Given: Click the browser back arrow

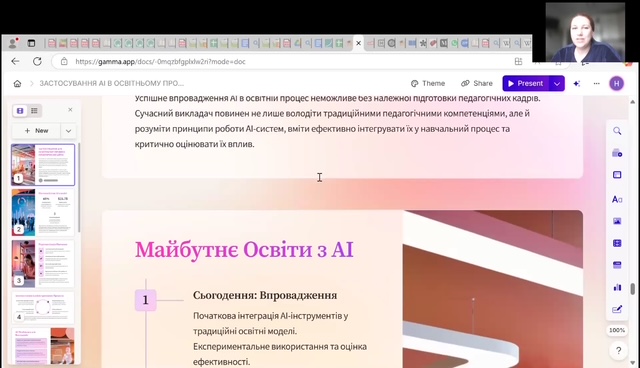Looking at the screenshot, I should pos(16,62).
